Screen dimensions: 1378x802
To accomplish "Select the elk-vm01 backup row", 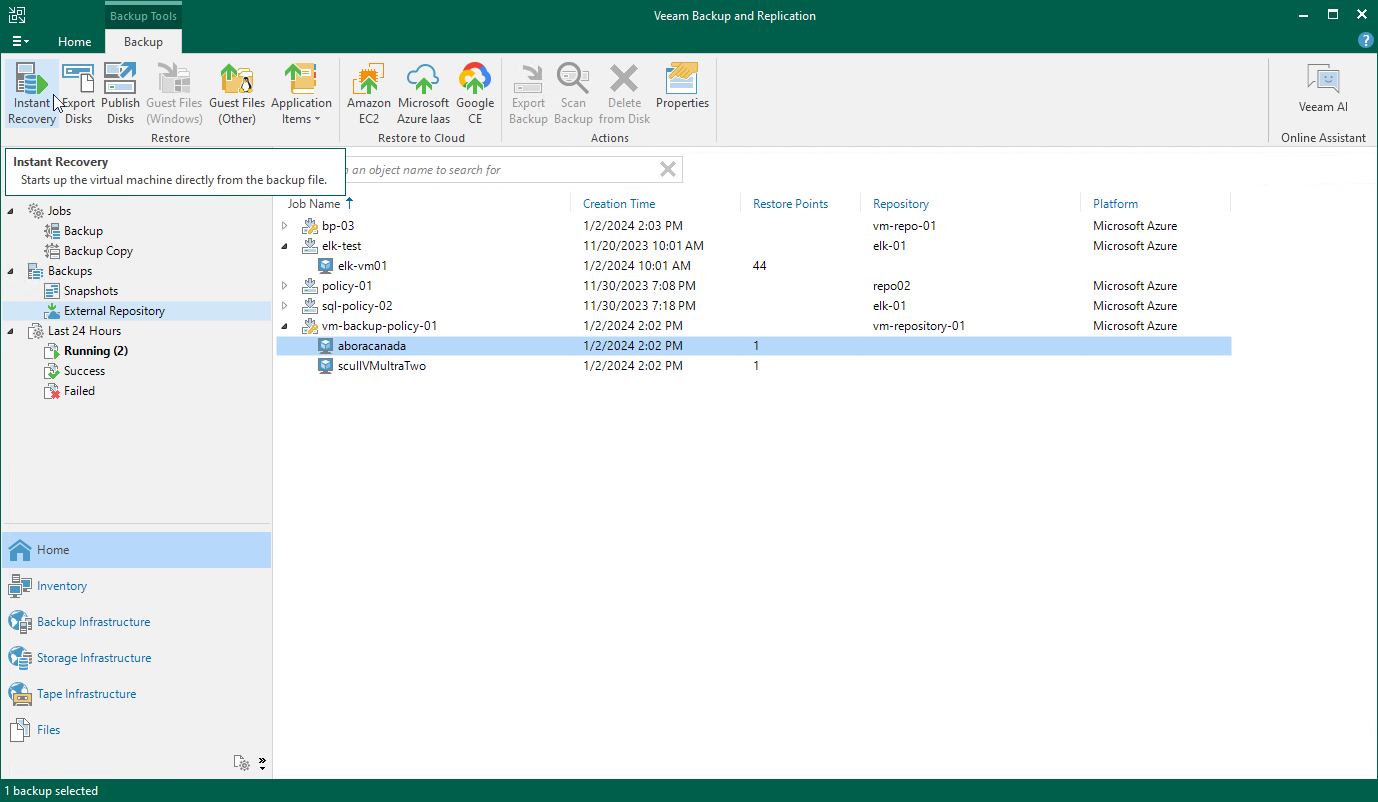I will coord(754,266).
